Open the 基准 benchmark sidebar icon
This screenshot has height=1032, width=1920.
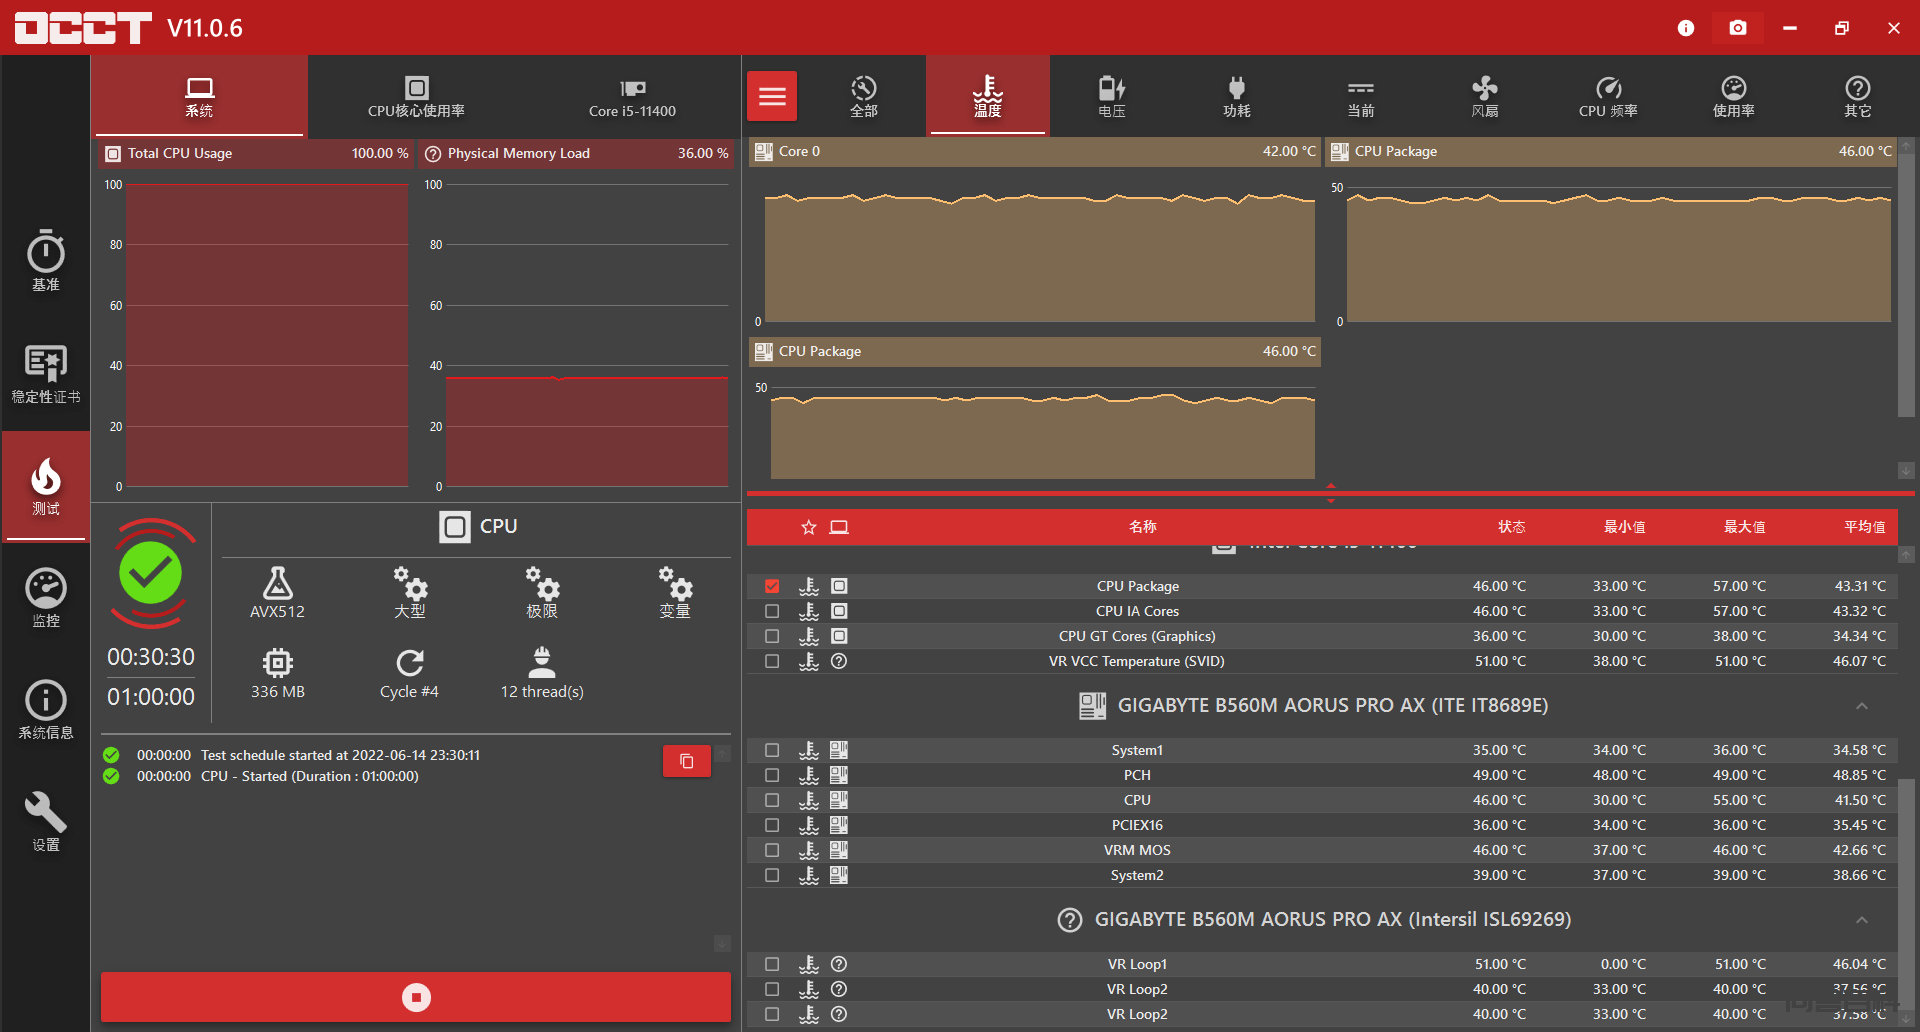[x=46, y=261]
